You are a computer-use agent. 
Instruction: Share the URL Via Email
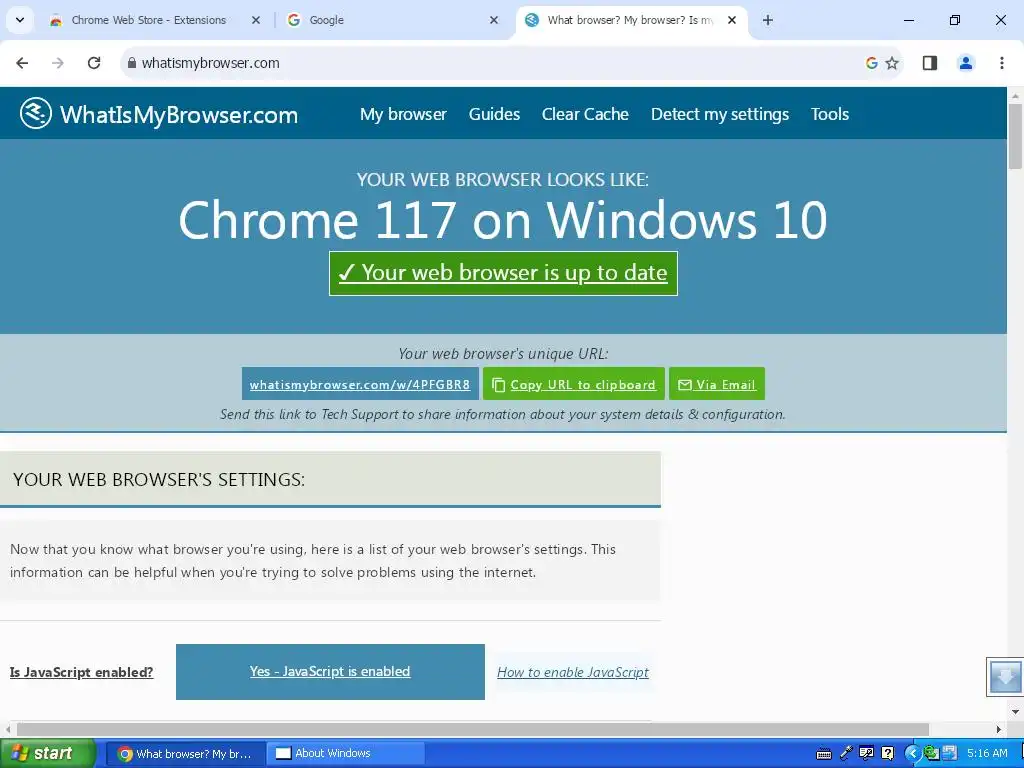(x=716, y=384)
